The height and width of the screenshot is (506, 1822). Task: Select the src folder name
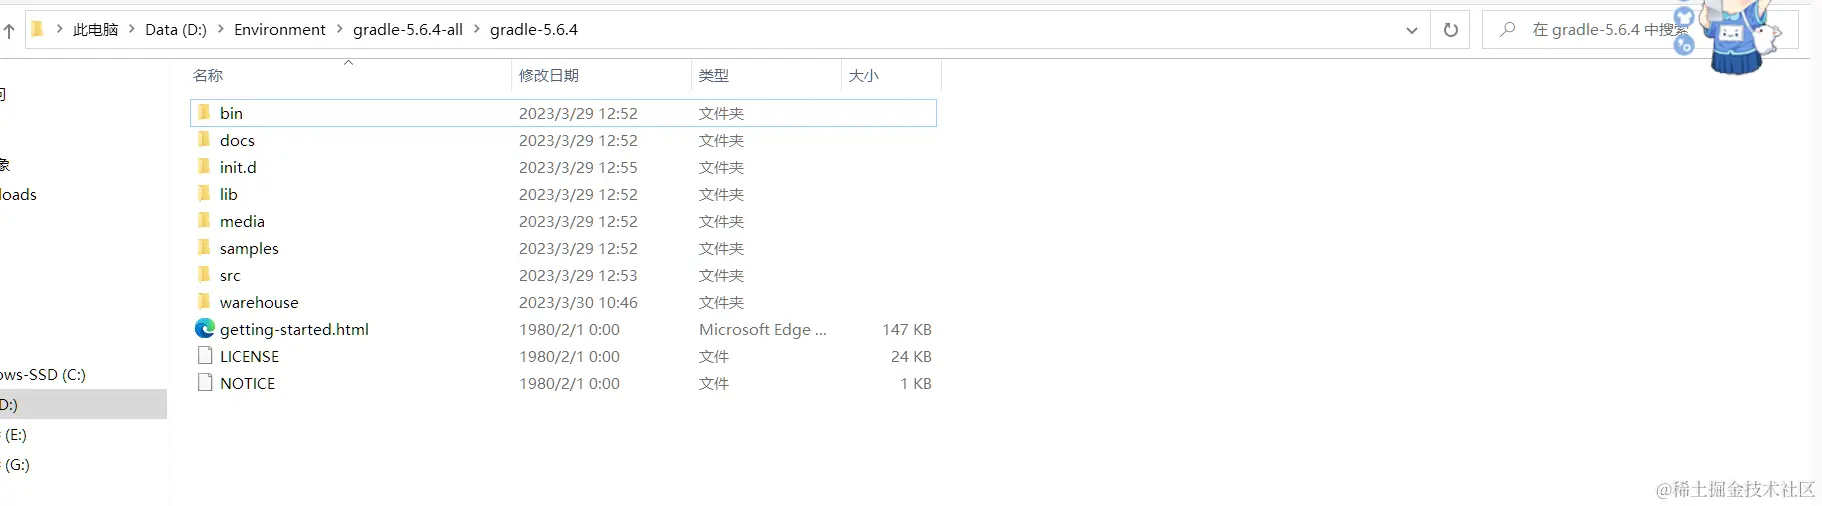click(230, 275)
